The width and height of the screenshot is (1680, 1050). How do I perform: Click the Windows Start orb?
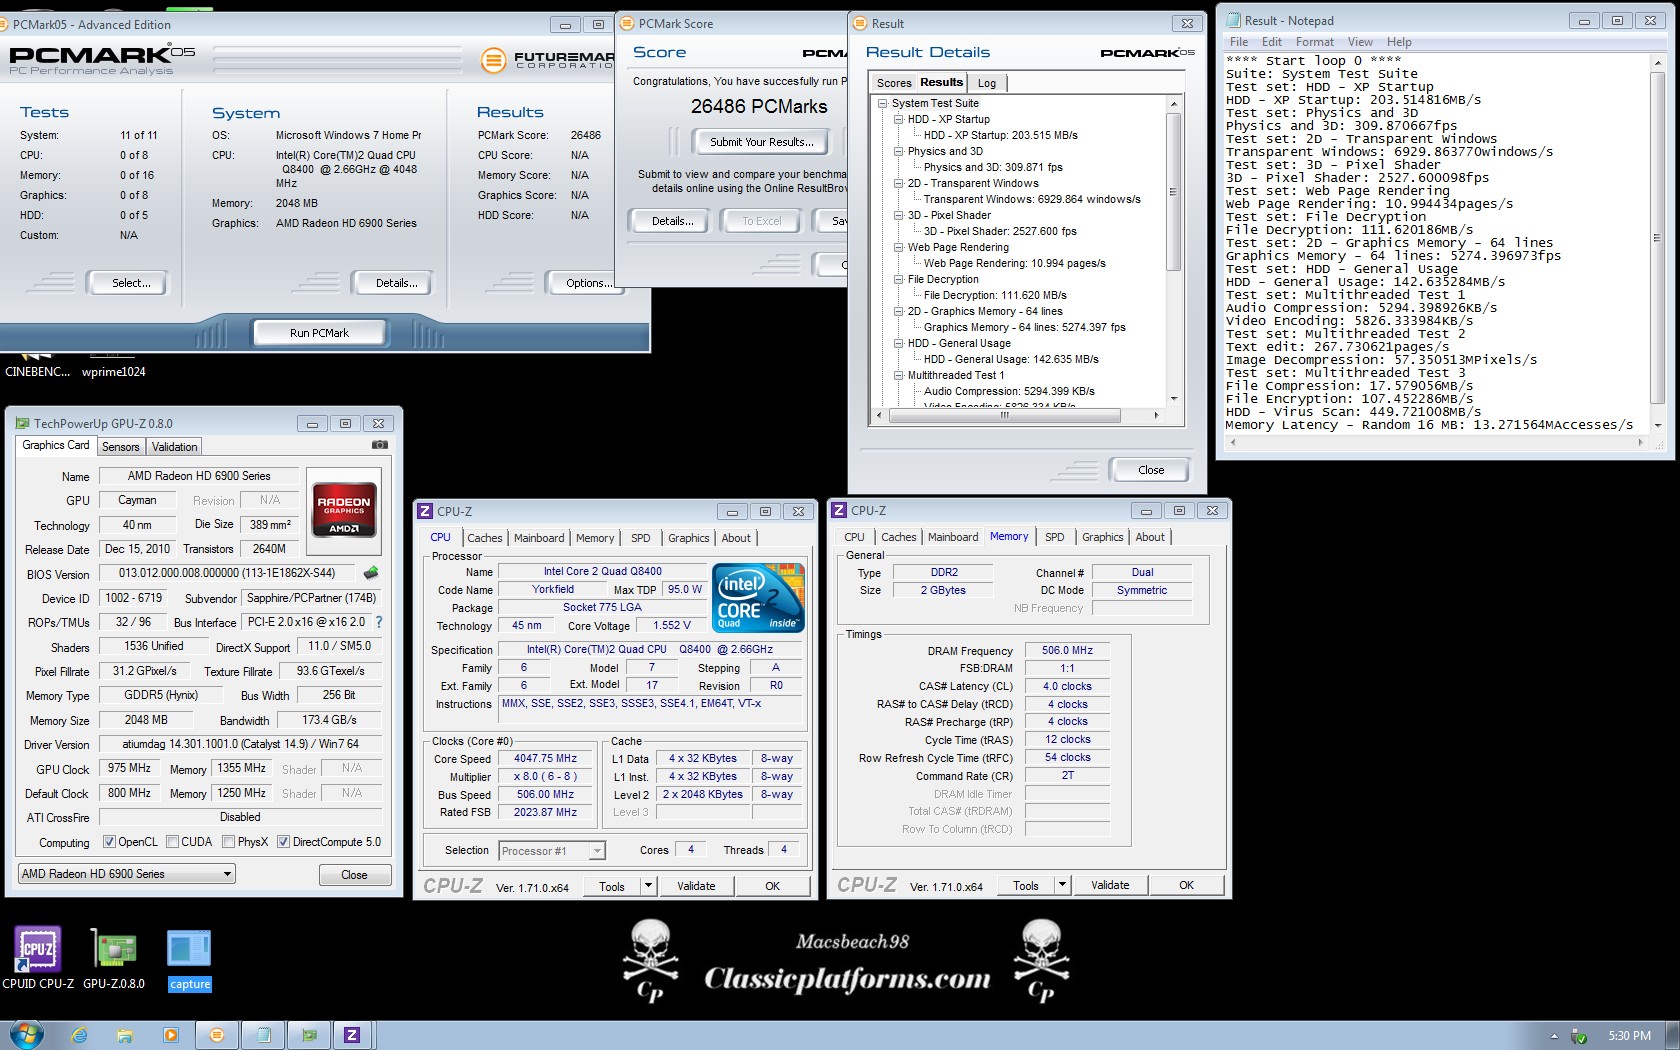[27, 1035]
